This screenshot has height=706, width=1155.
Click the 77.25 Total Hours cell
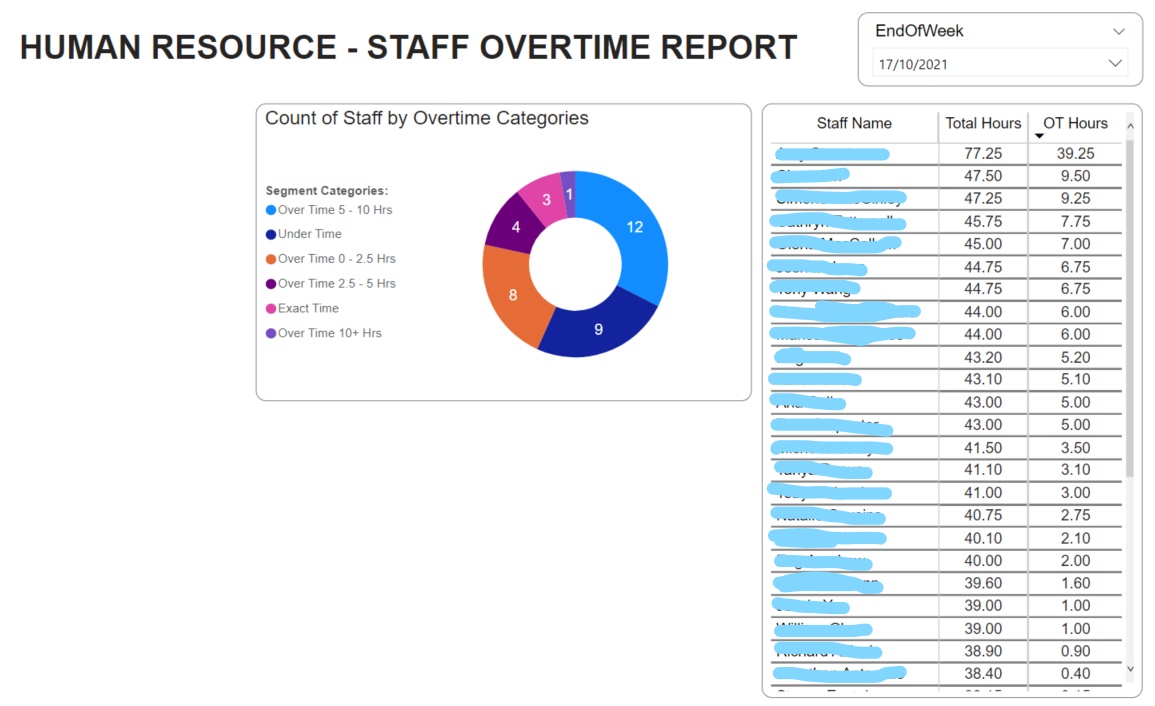[983, 153]
